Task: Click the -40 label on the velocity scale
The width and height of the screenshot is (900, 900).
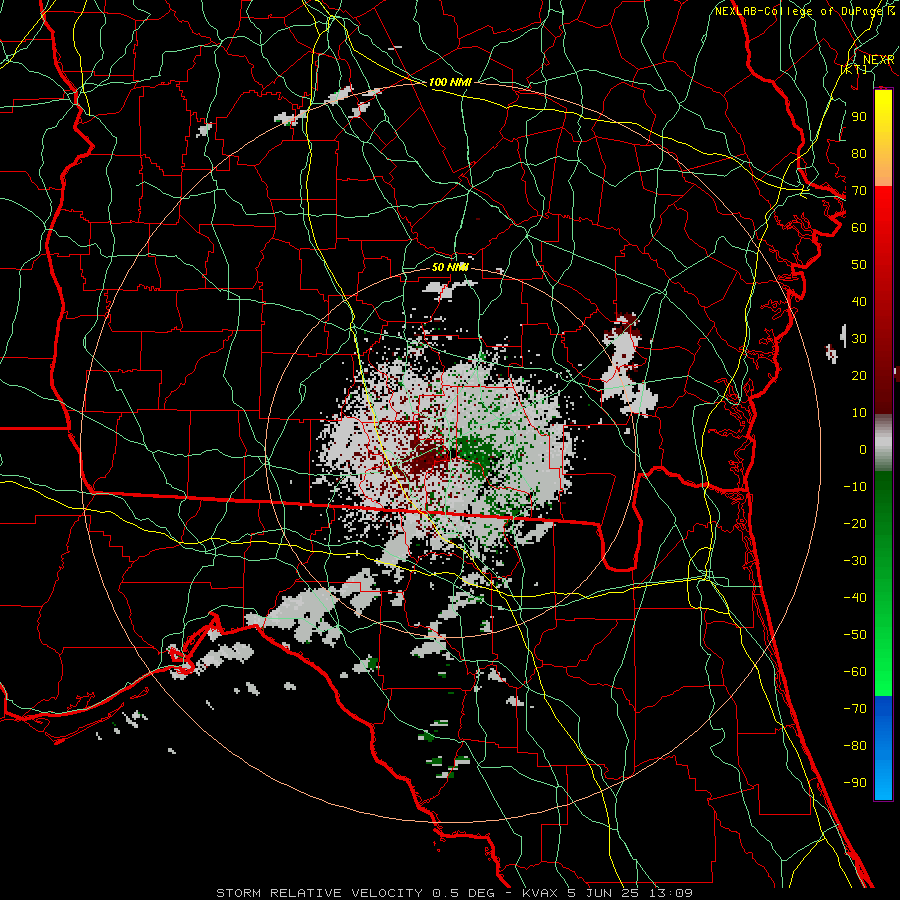Action: [855, 598]
